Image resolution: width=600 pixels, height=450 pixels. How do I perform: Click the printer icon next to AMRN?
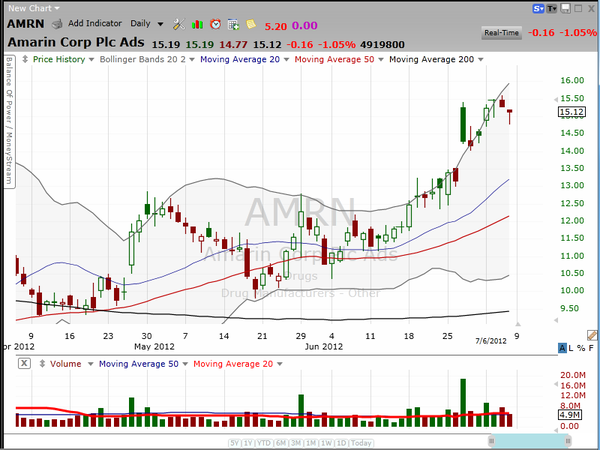coord(57,24)
